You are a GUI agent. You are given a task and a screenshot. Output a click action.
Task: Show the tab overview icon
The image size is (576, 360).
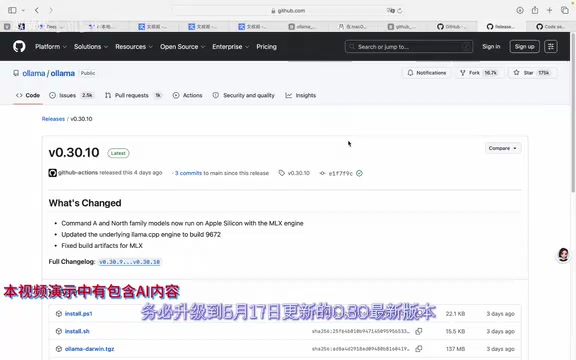(565, 10)
